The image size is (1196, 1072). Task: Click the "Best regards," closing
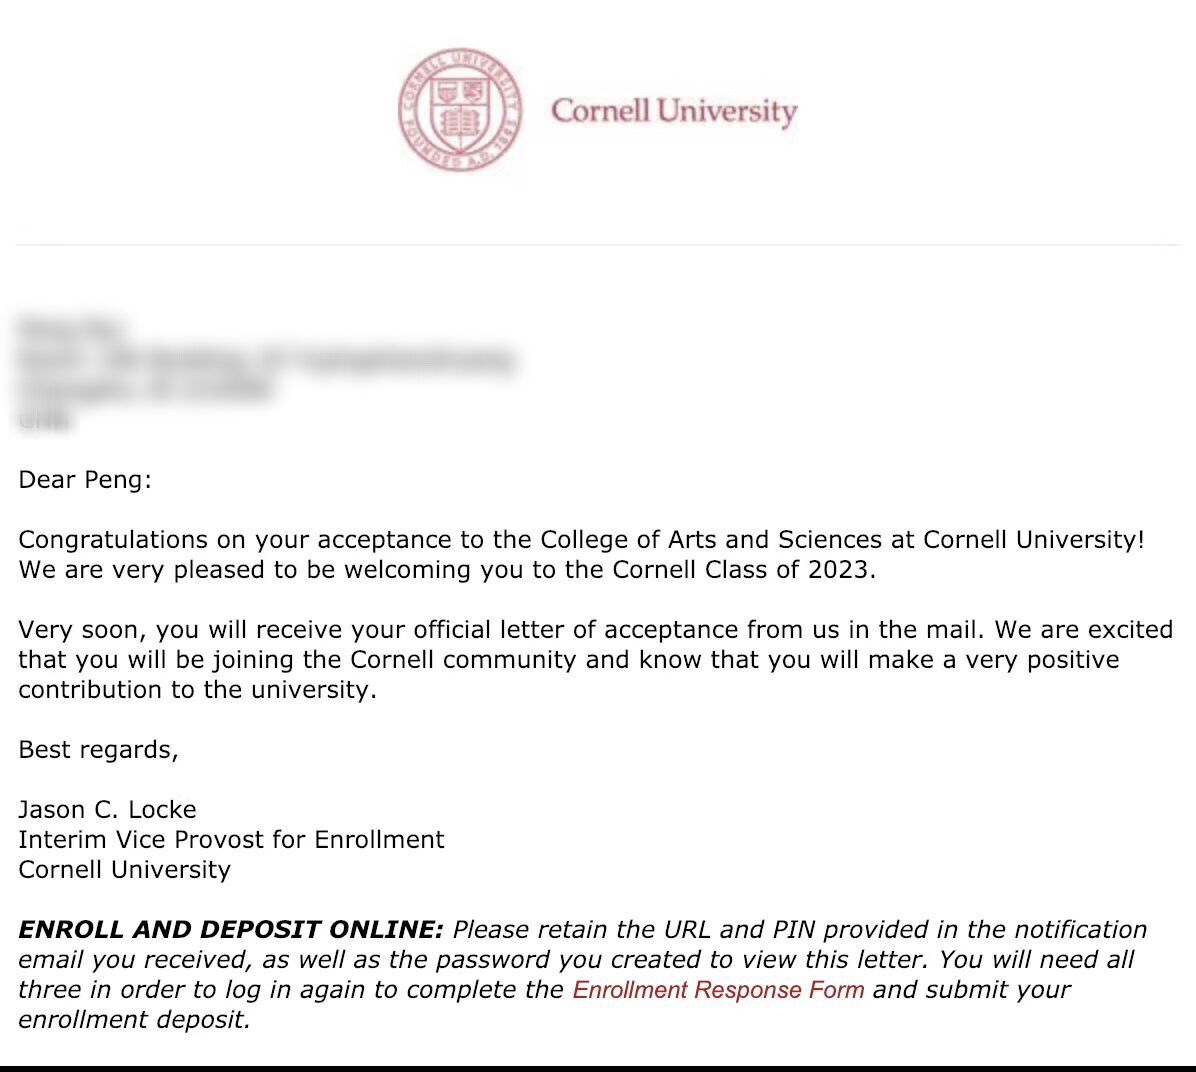pos(98,750)
